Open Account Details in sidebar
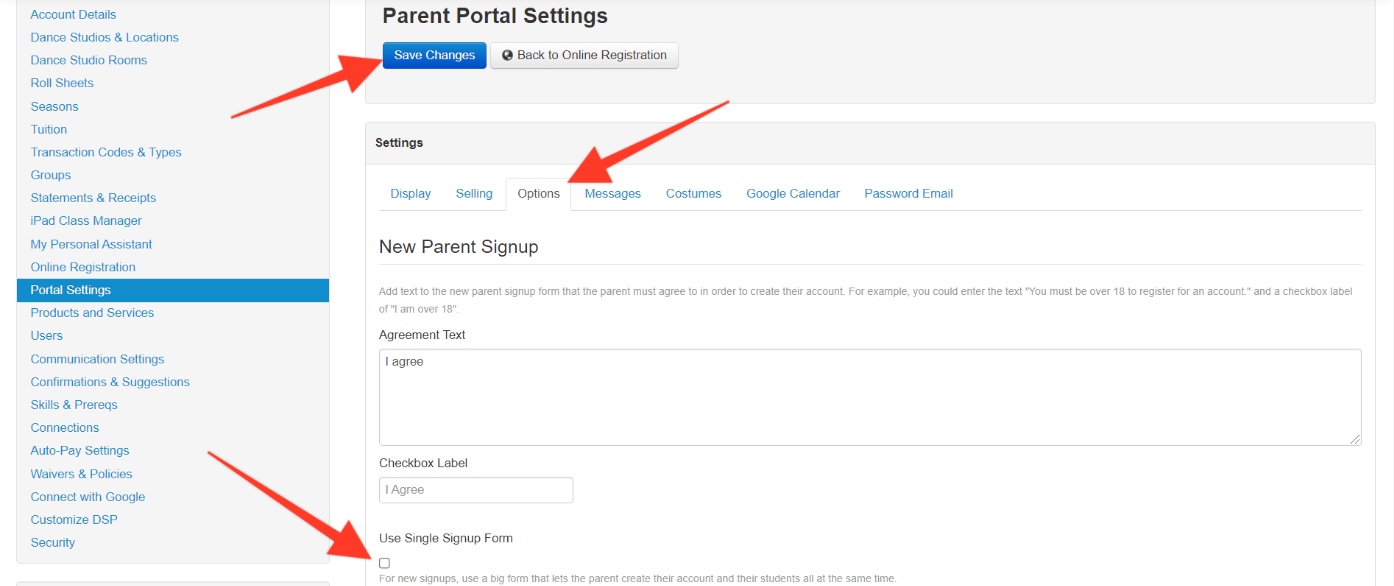Viewport: 1394px width, 586px height. tap(73, 14)
